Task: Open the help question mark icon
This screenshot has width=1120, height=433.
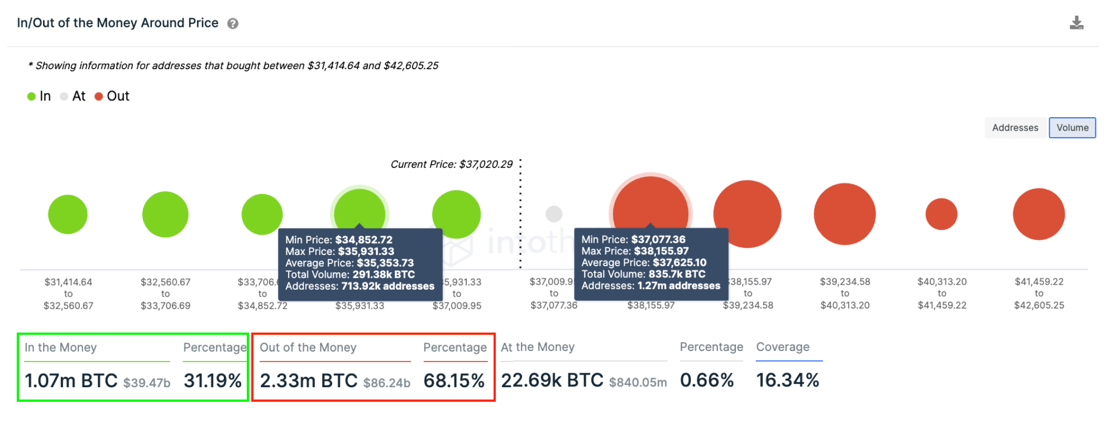Action: [233, 23]
